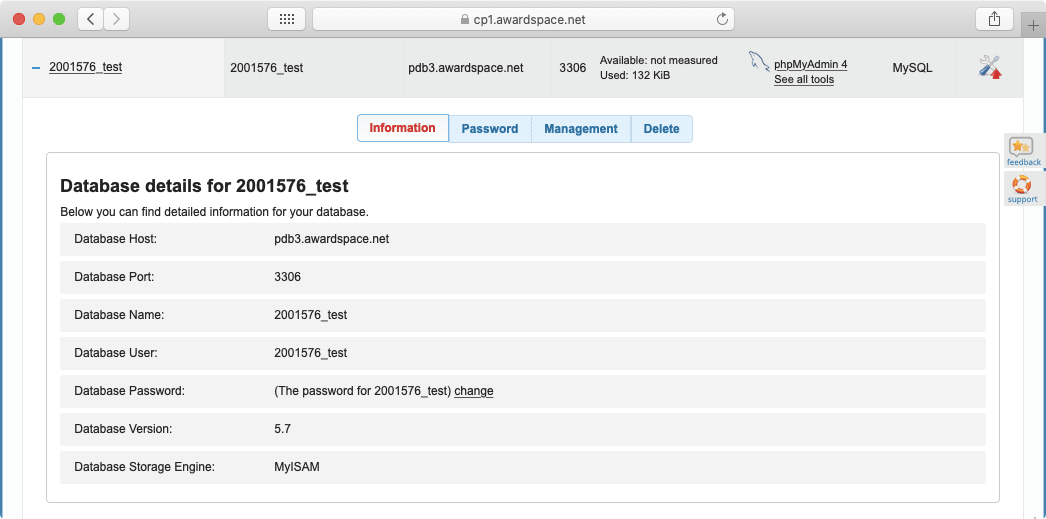
Task: Click the phpMyAdmin dolphin icon
Action: [x=759, y=62]
